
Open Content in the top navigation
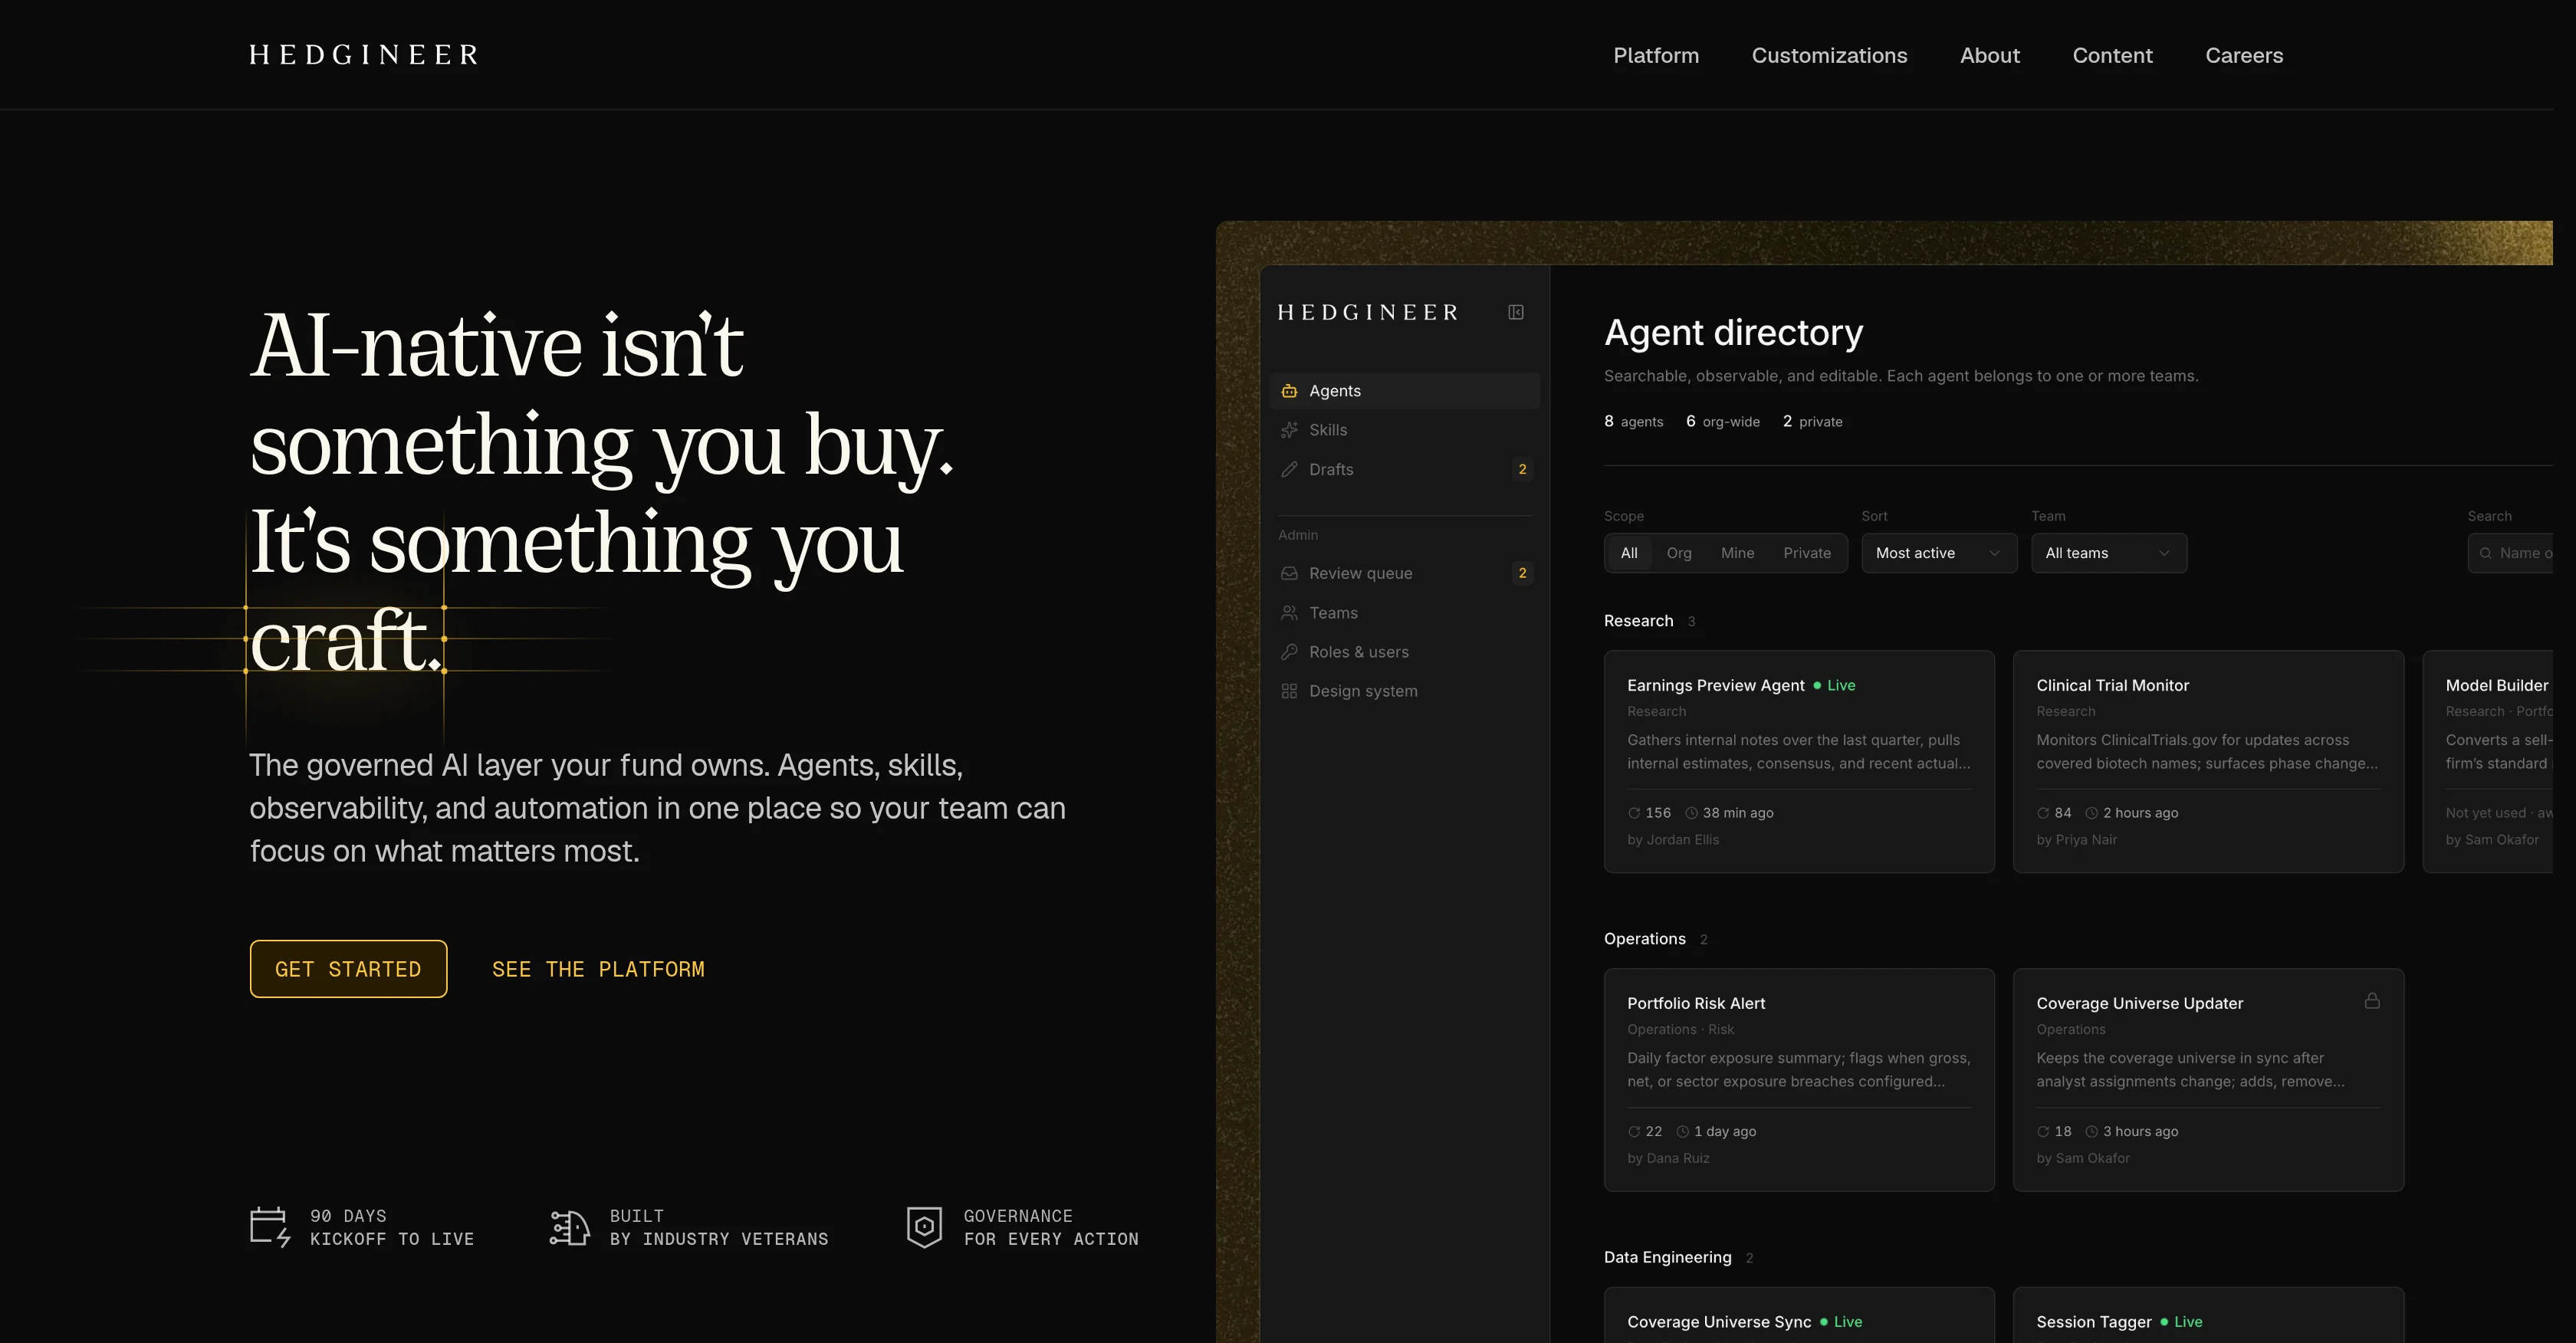pos(2112,55)
